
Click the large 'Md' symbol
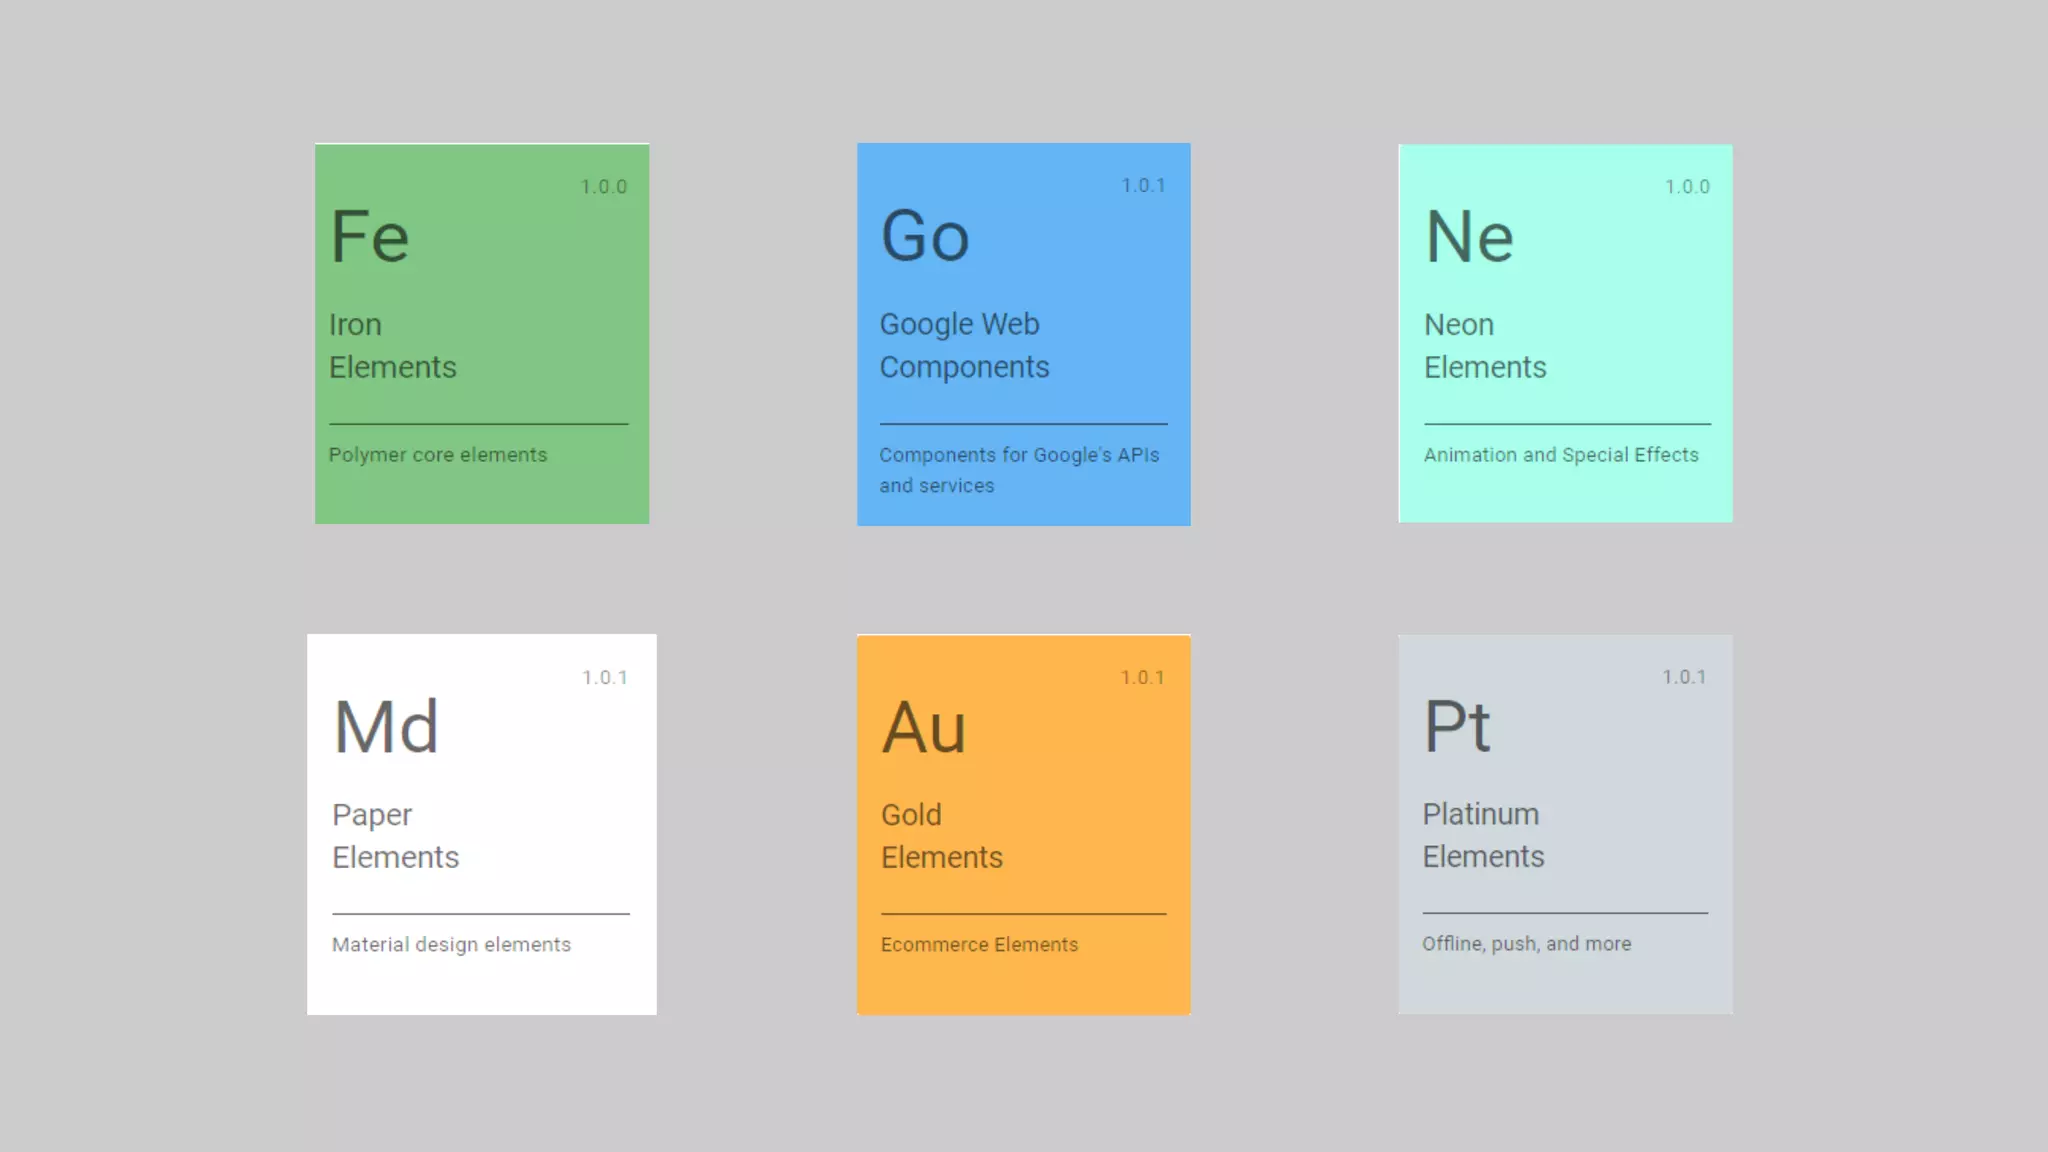(386, 727)
